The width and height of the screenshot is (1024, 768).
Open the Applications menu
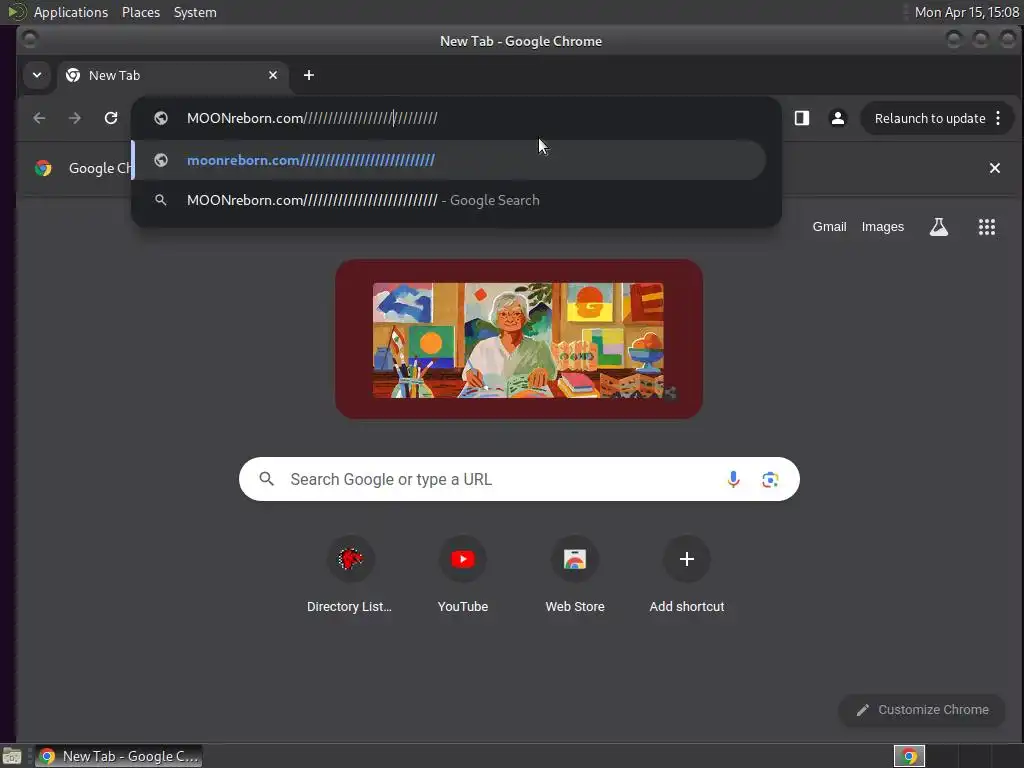click(71, 12)
